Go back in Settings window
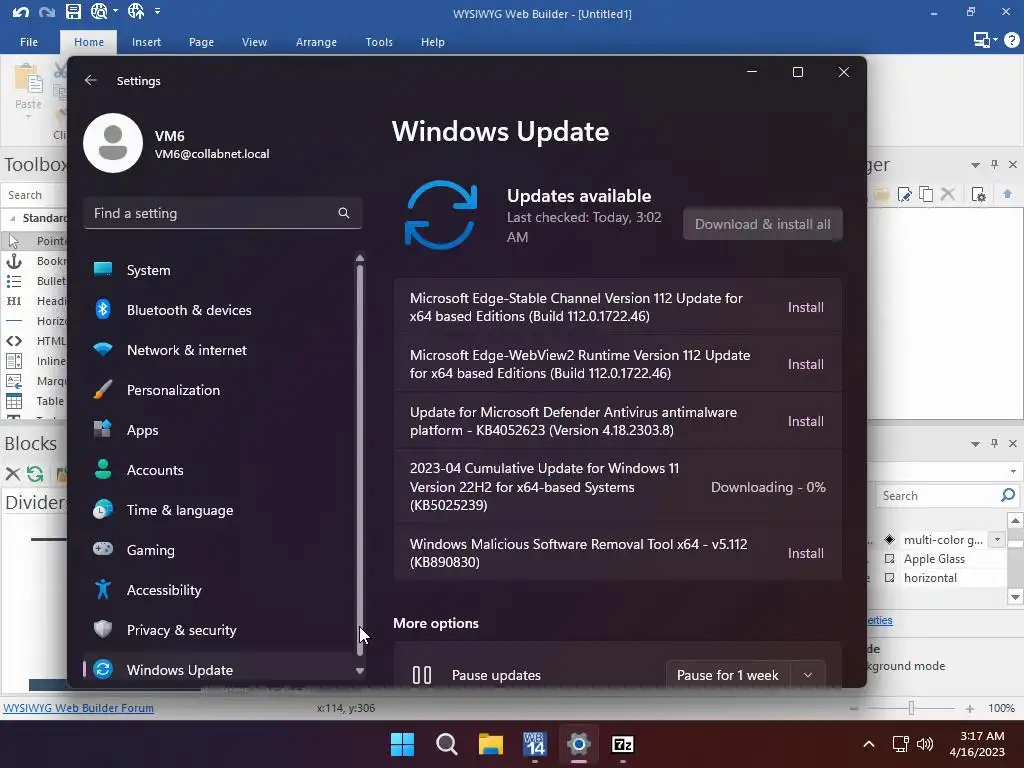 pyautogui.click(x=91, y=80)
